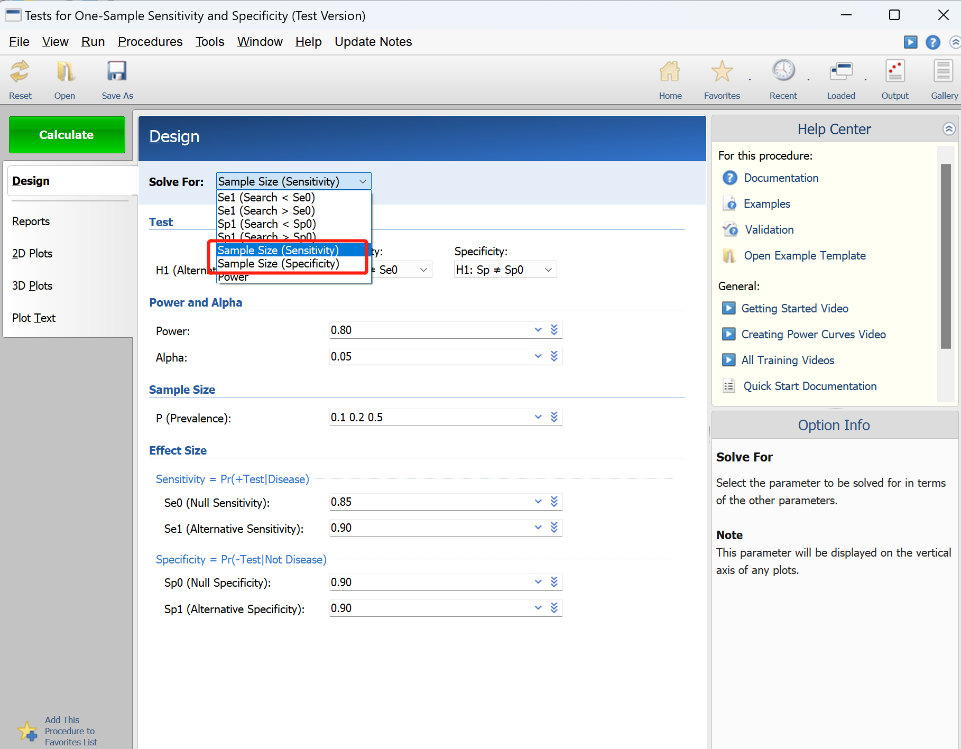Switch to the Reports tab

pyautogui.click(x=31, y=221)
